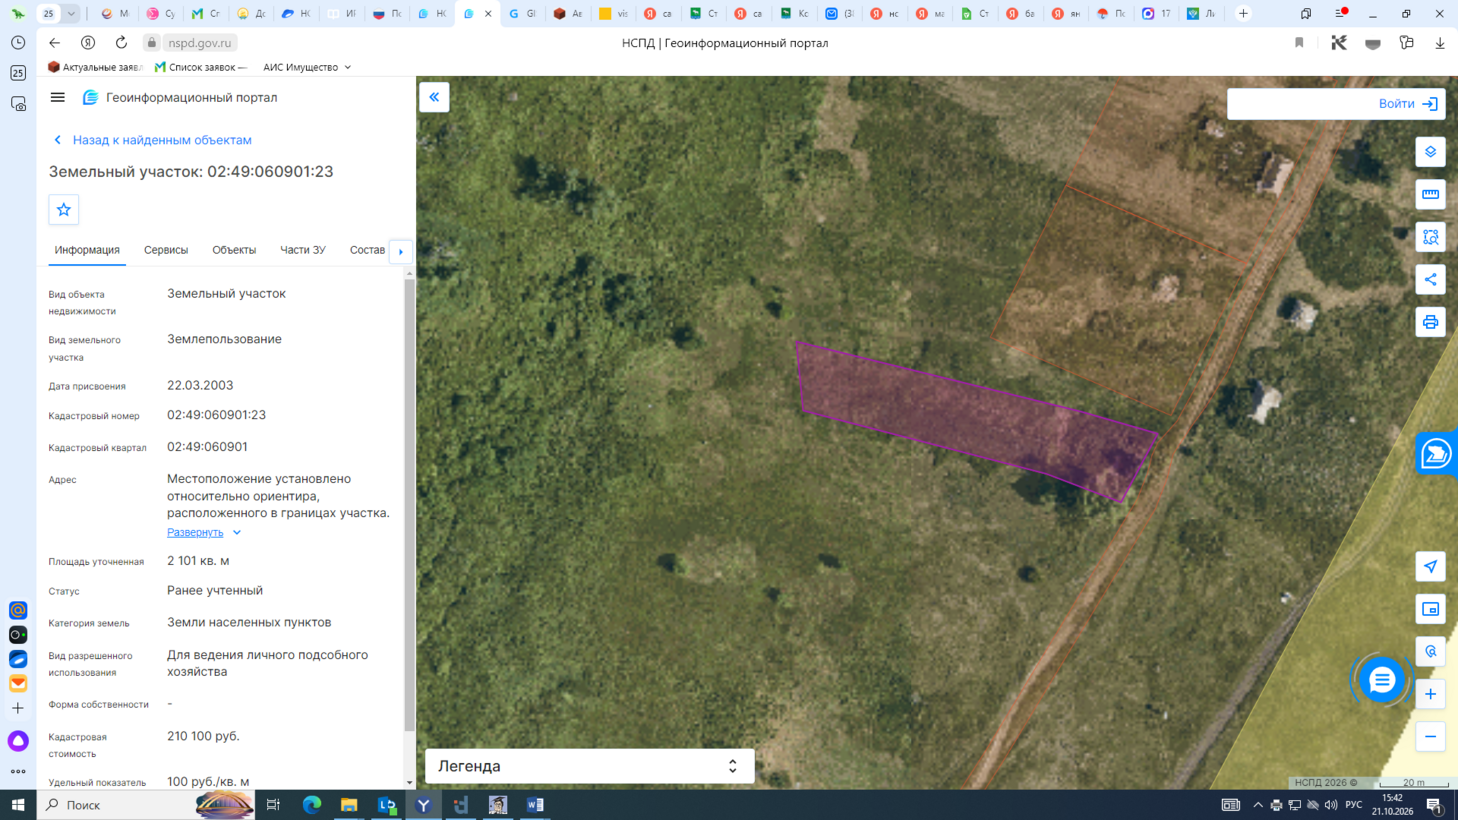The height and width of the screenshot is (820, 1458).
Task: Locate my position on the map
Action: [x=1430, y=566]
